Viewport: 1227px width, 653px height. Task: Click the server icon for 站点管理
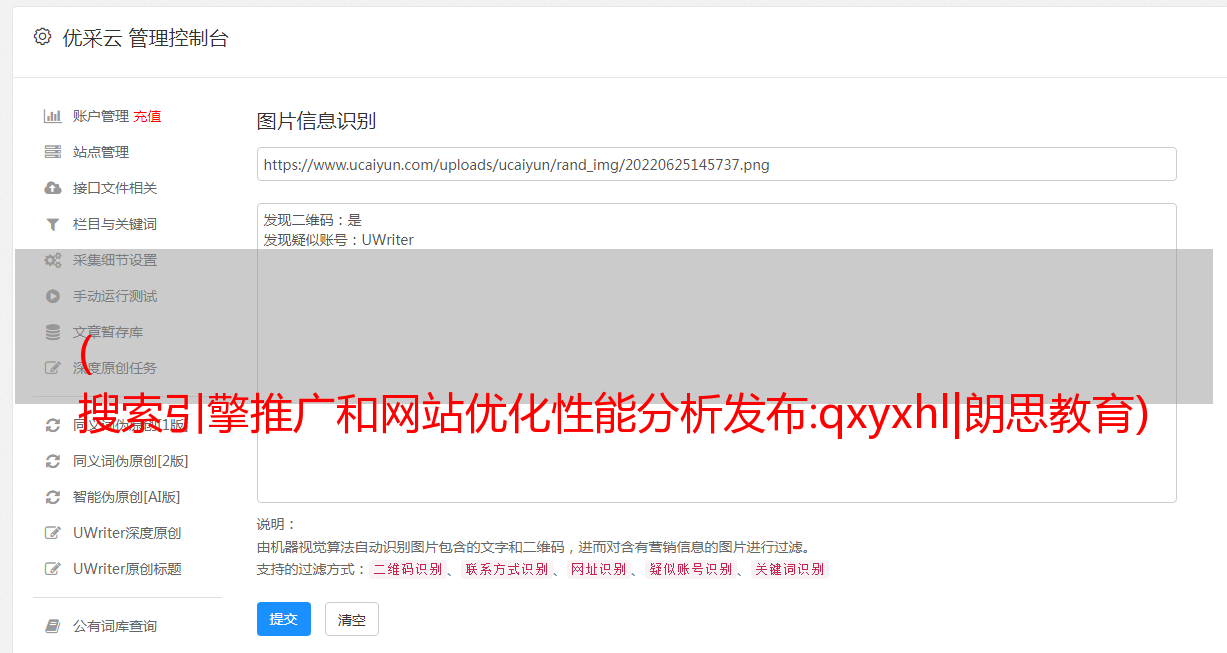(53, 152)
